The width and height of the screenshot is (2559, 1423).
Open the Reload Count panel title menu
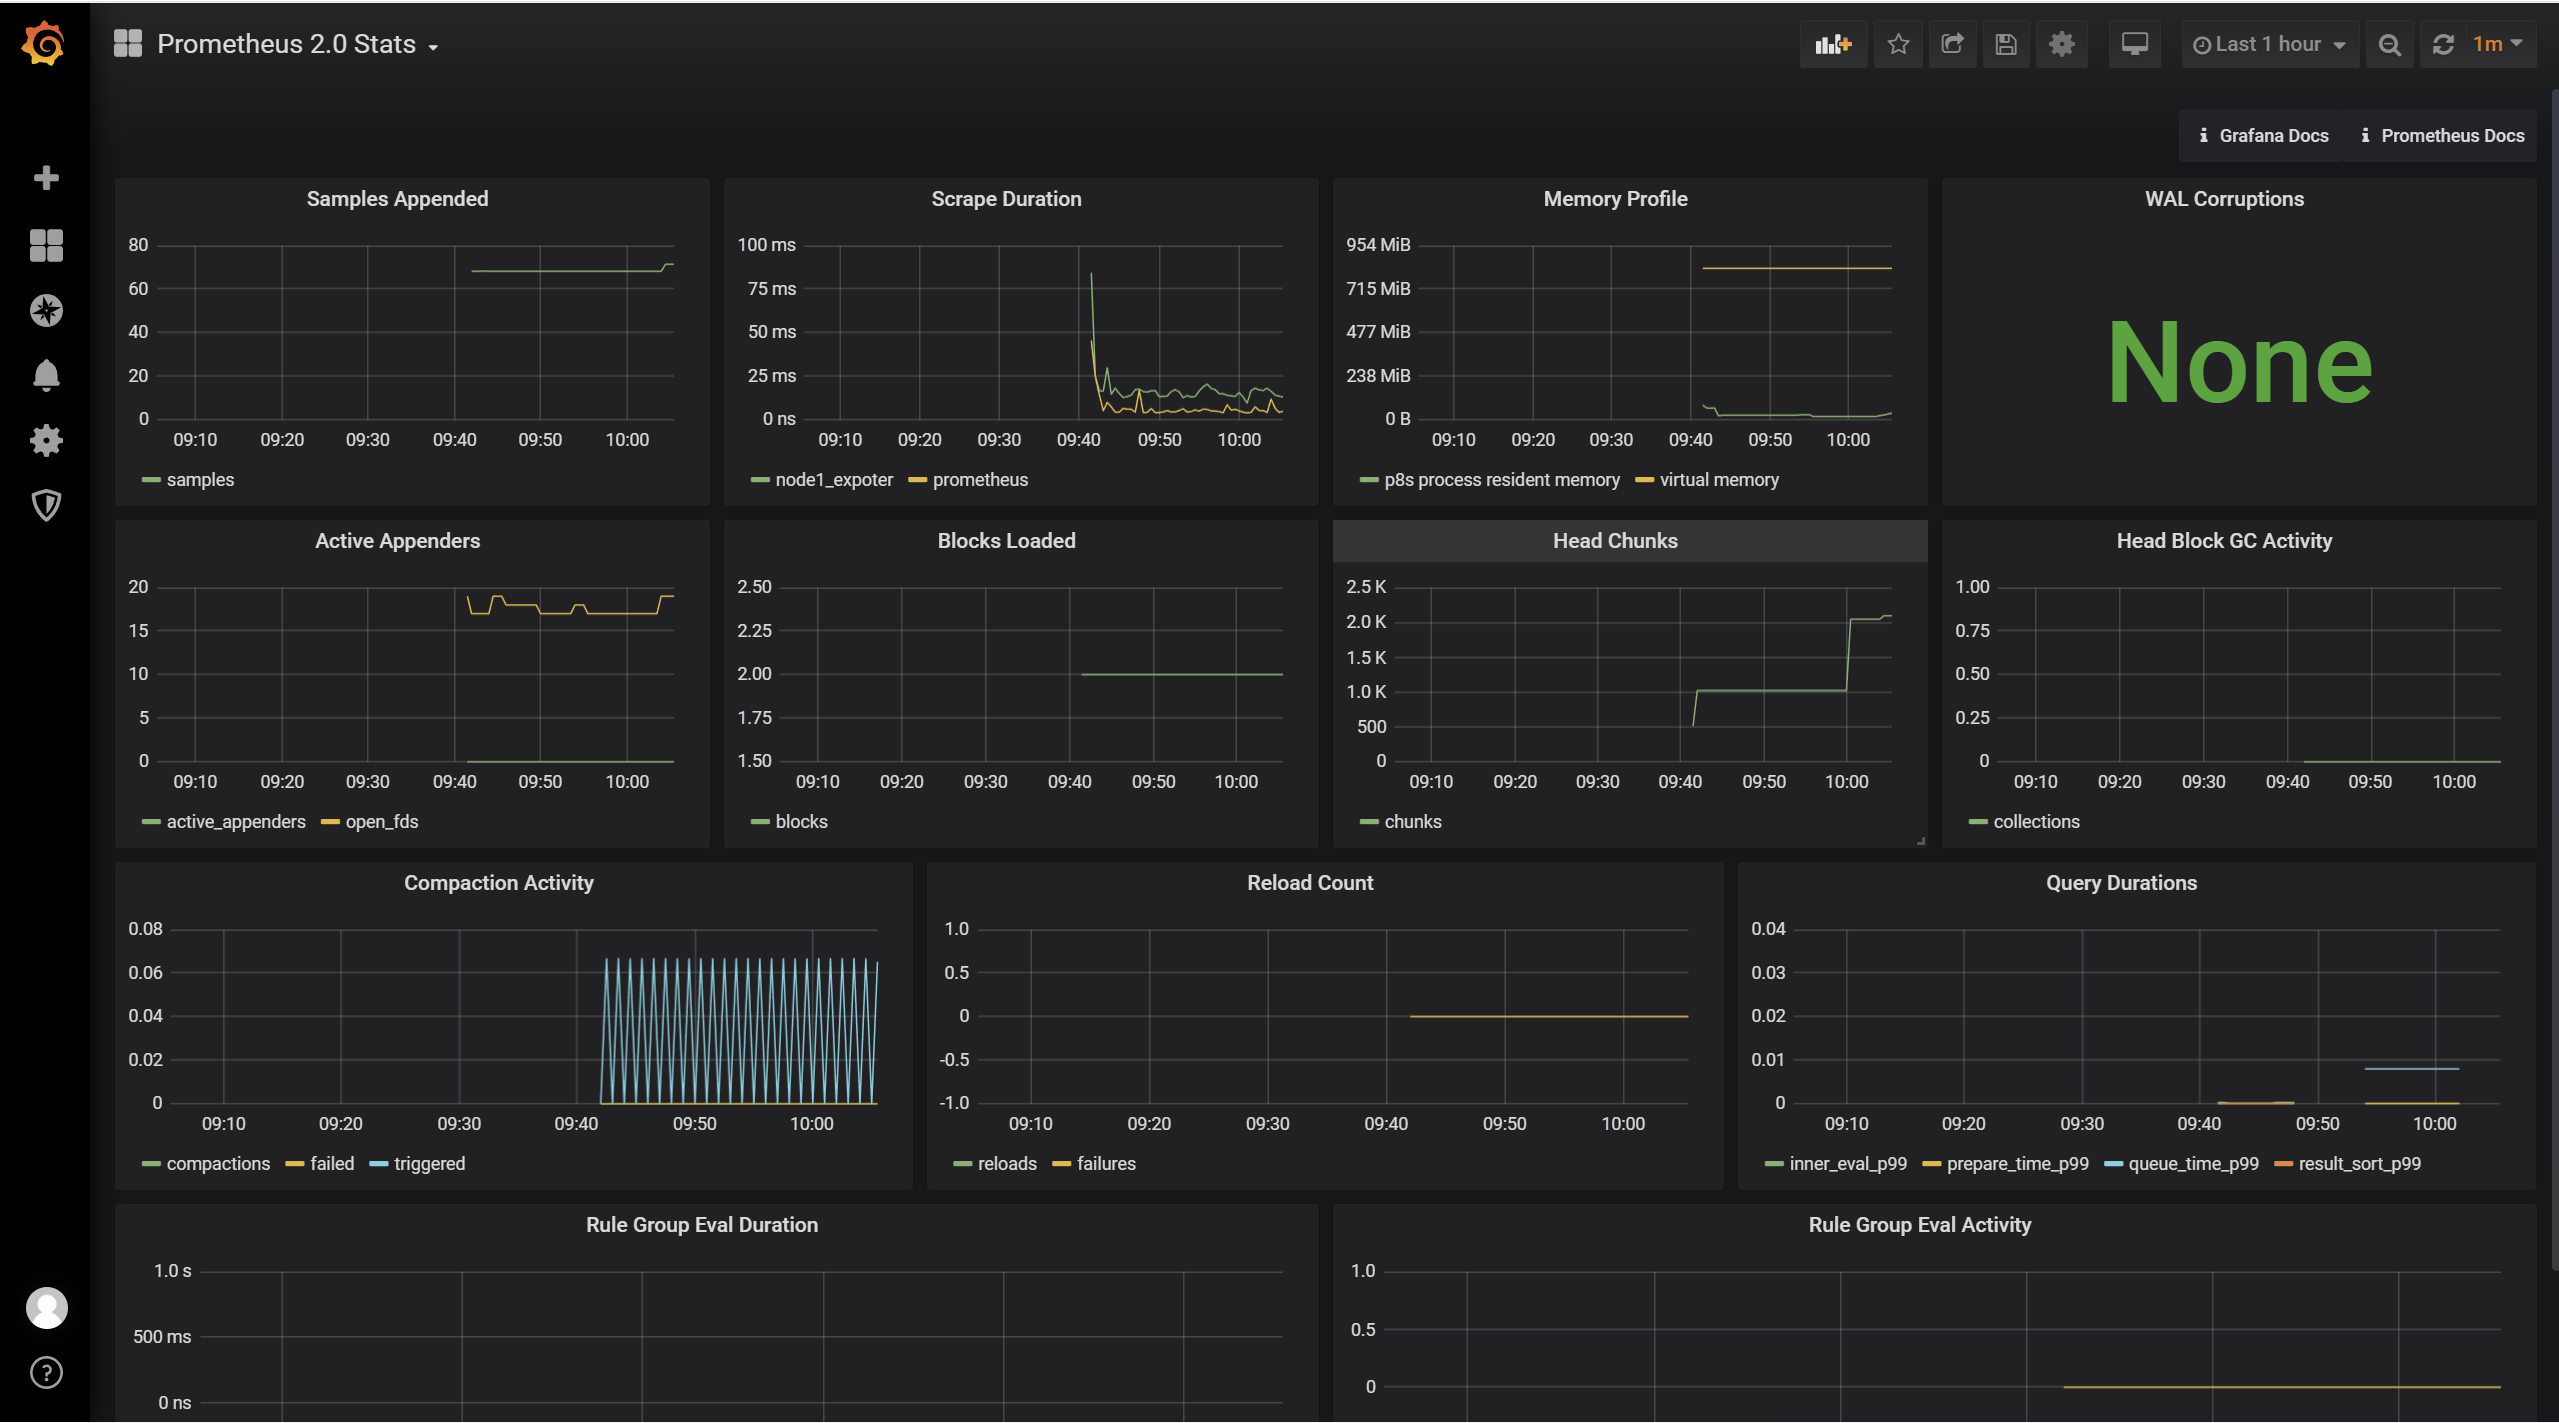[x=1310, y=883]
